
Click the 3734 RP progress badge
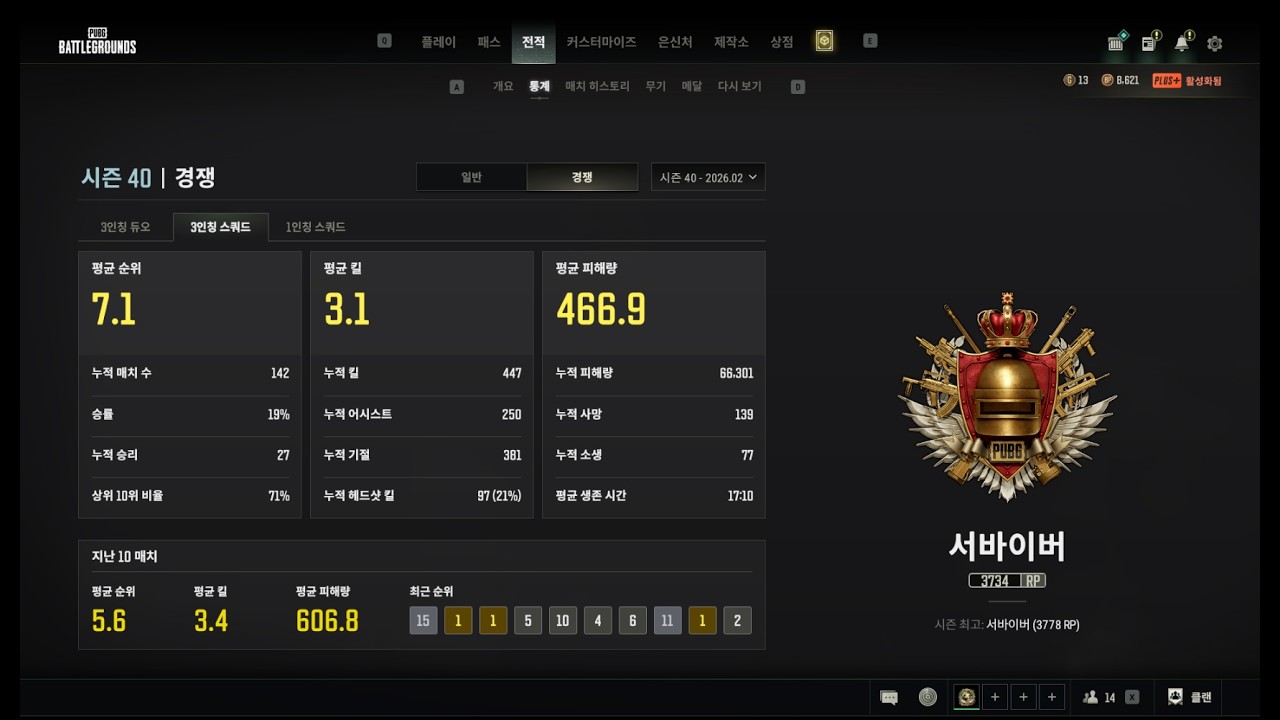(x=1007, y=581)
